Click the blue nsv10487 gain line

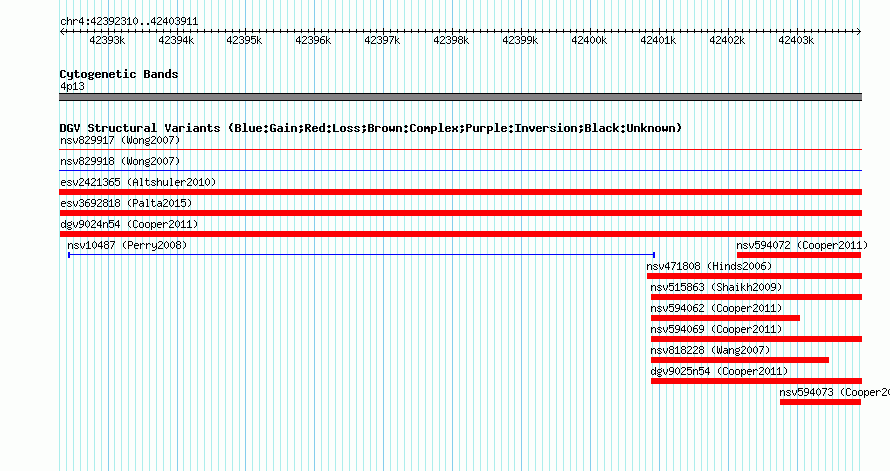coord(362,255)
